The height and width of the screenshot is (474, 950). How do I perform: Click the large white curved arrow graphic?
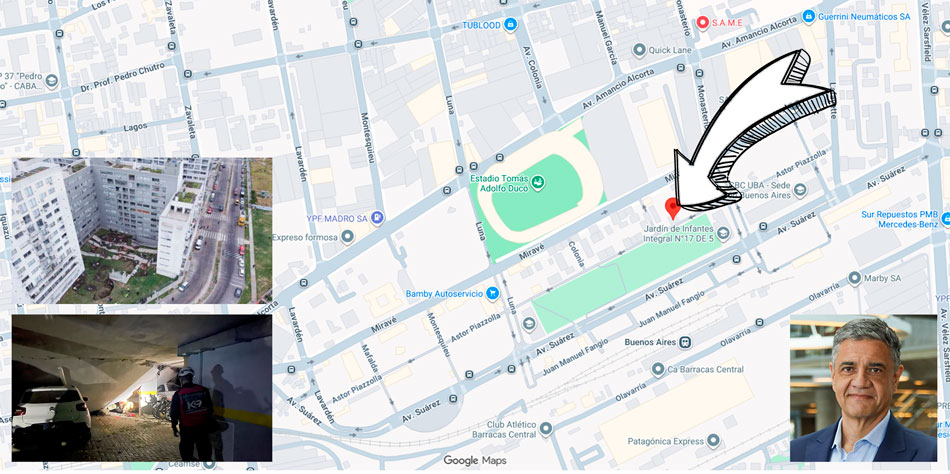point(754,130)
